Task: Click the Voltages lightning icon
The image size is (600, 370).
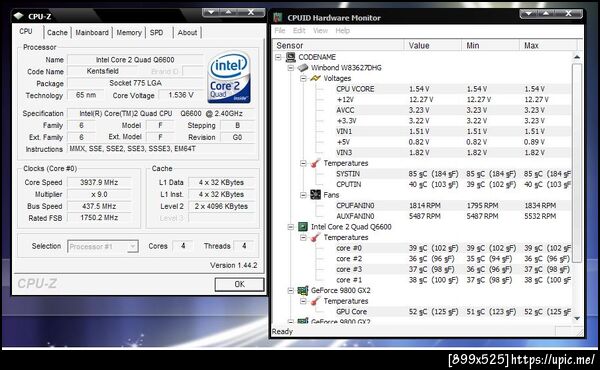Action: [x=315, y=78]
